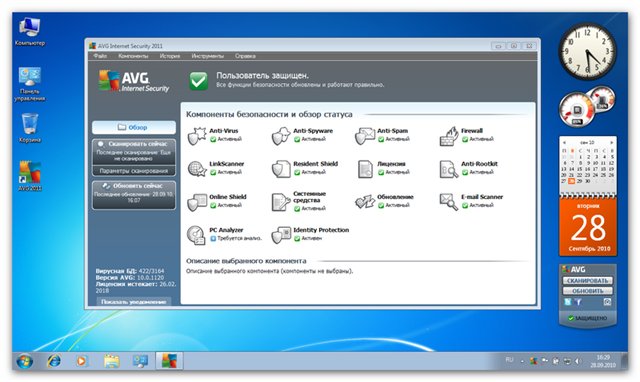The width and height of the screenshot is (640, 382).
Task: Open the E-mail Scanner component
Action: point(471,201)
